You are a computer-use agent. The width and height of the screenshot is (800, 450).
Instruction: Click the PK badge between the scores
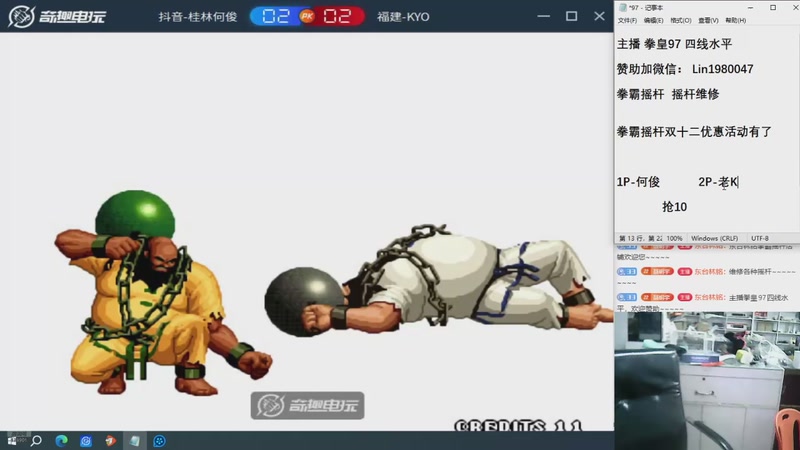point(307,16)
